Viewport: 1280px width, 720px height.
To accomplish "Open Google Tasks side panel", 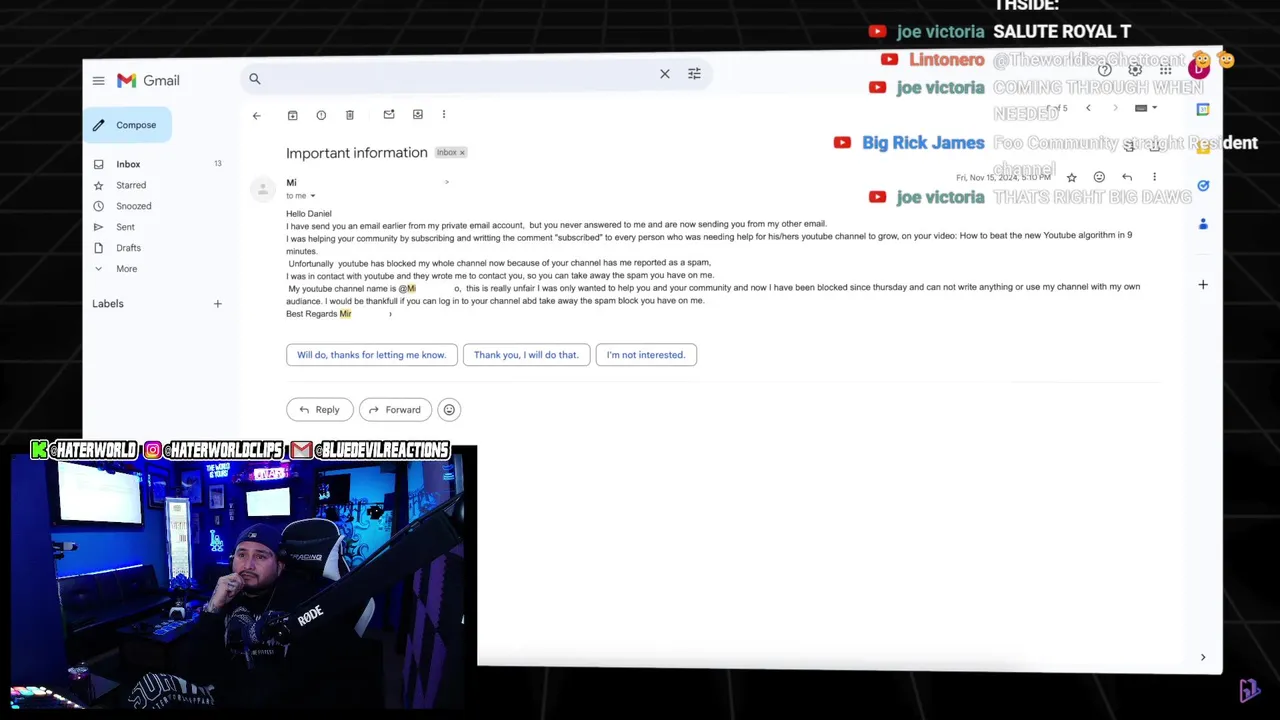I will (x=1203, y=186).
